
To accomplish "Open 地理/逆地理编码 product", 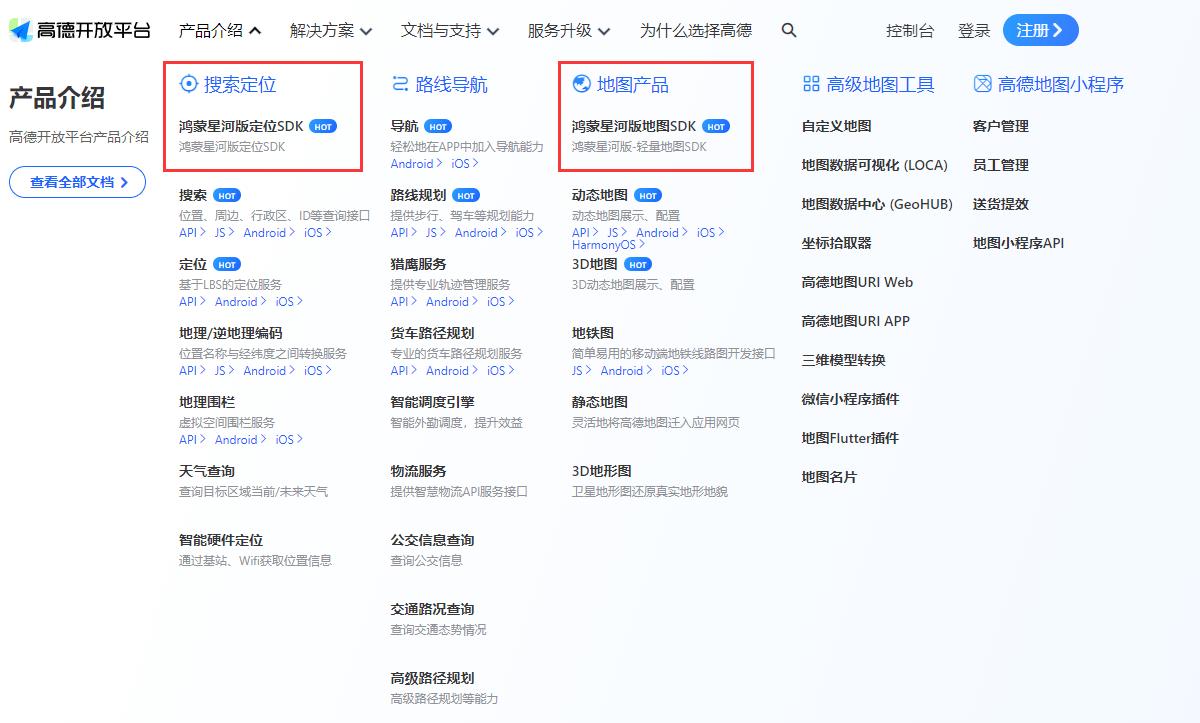I will click(230, 333).
